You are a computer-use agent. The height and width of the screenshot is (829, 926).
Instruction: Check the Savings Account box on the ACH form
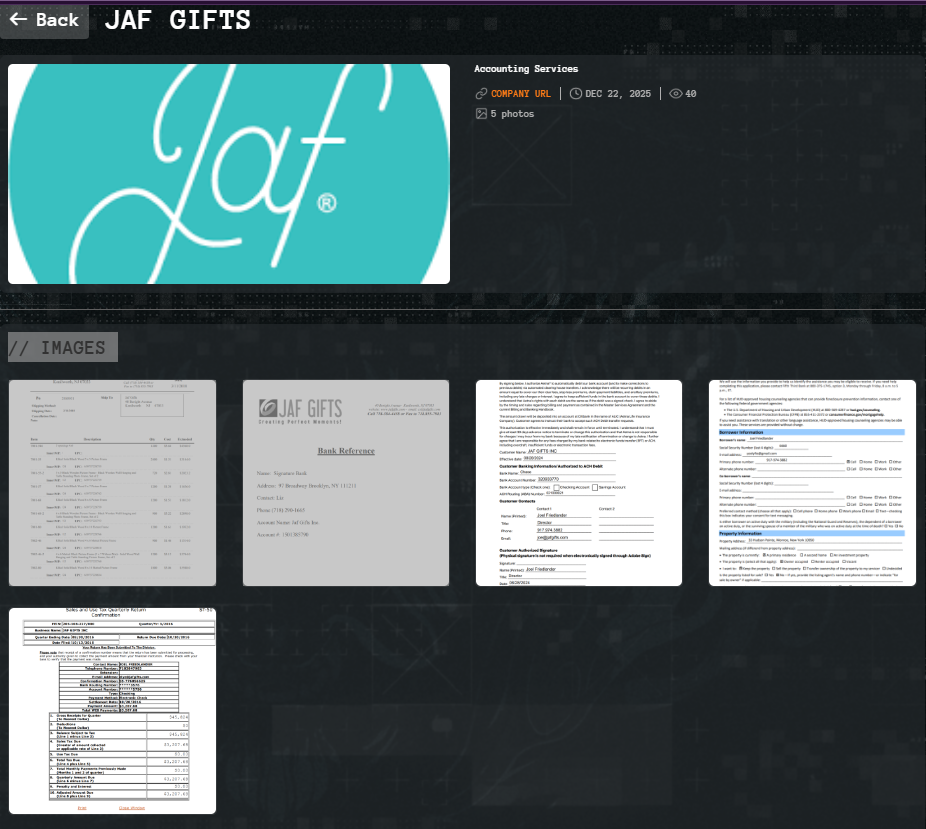595,488
